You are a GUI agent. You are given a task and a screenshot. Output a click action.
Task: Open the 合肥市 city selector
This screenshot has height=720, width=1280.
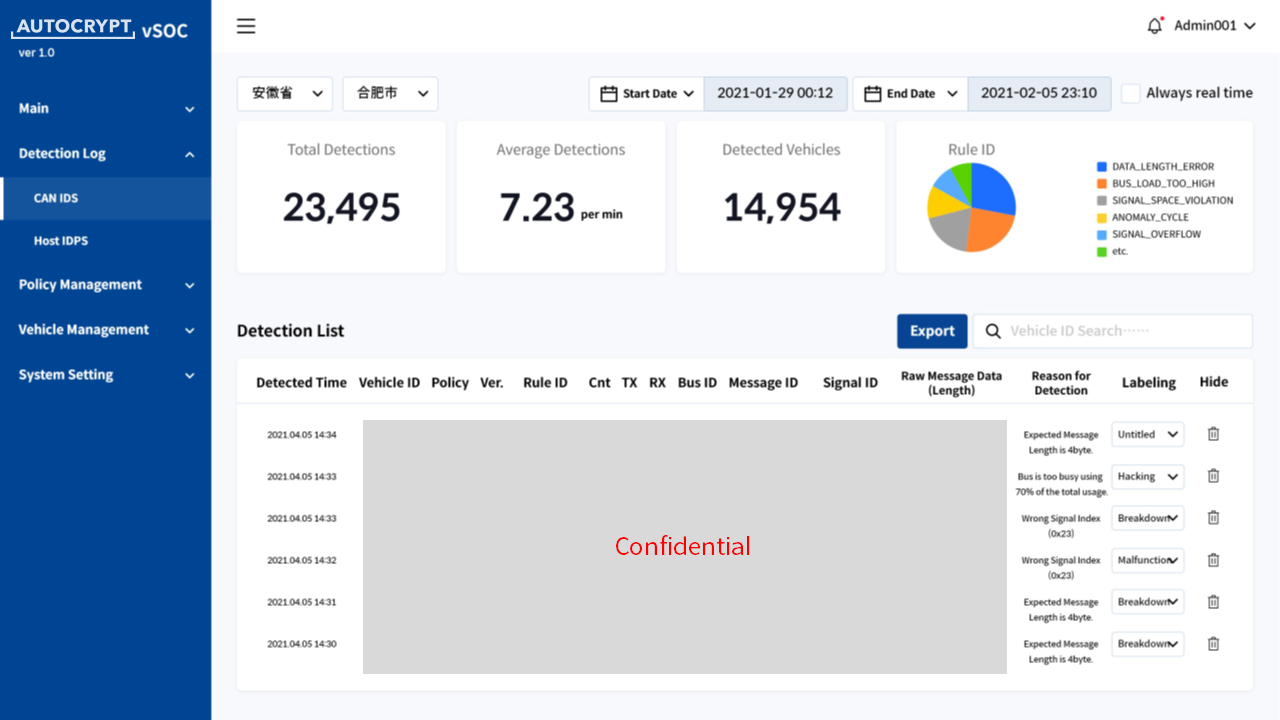tap(390, 93)
